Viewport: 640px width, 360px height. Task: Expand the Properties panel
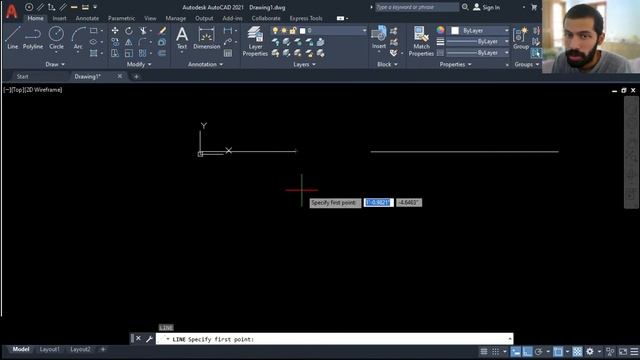click(x=455, y=64)
